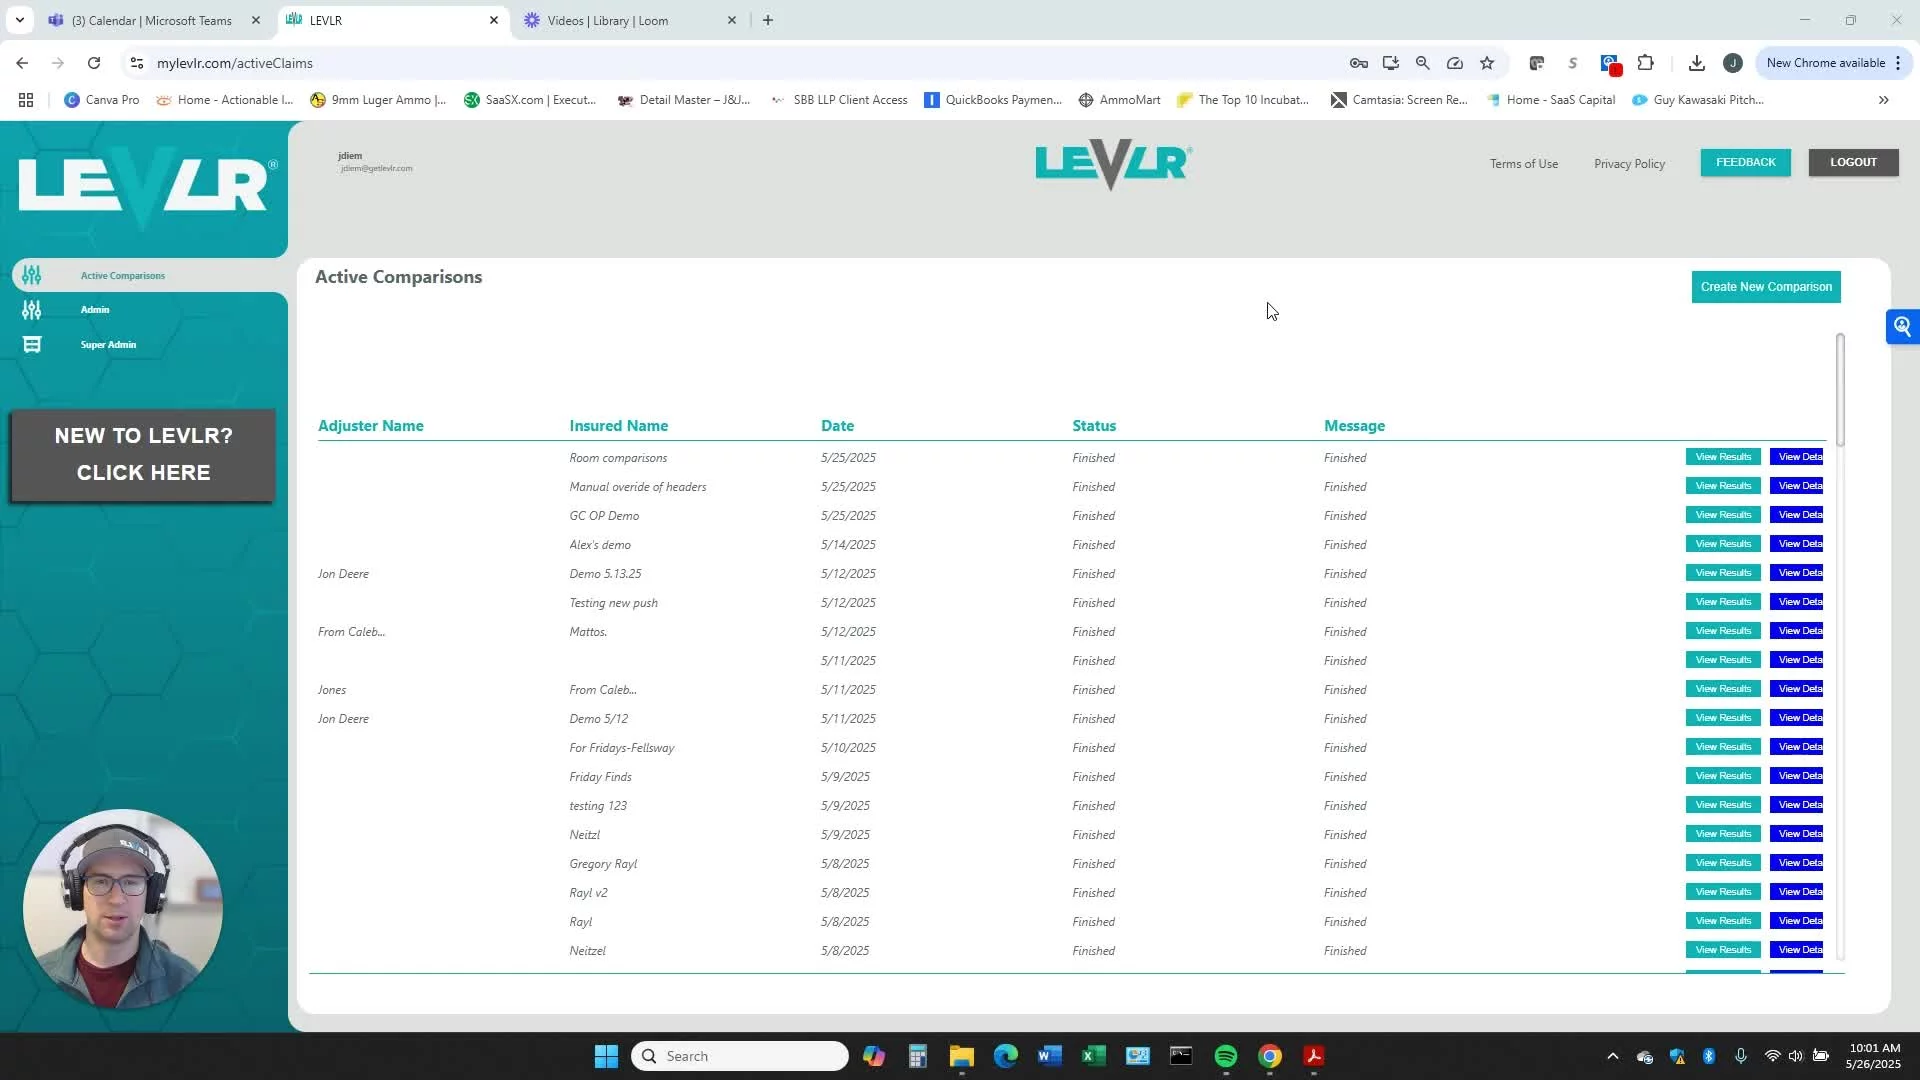The width and height of the screenshot is (1920, 1080).
Task: Open Copilot from the taskbar
Action: point(874,1056)
